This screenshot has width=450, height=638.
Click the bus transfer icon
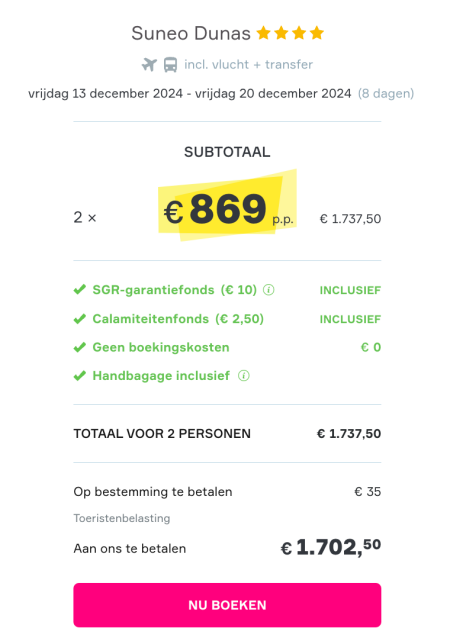tap(170, 65)
